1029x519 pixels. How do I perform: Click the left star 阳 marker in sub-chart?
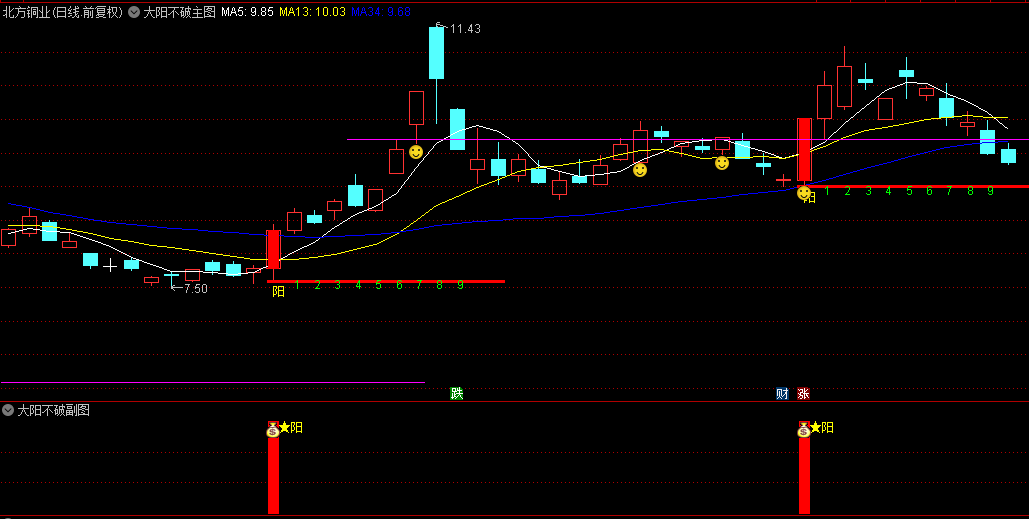pyautogui.click(x=291, y=428)
